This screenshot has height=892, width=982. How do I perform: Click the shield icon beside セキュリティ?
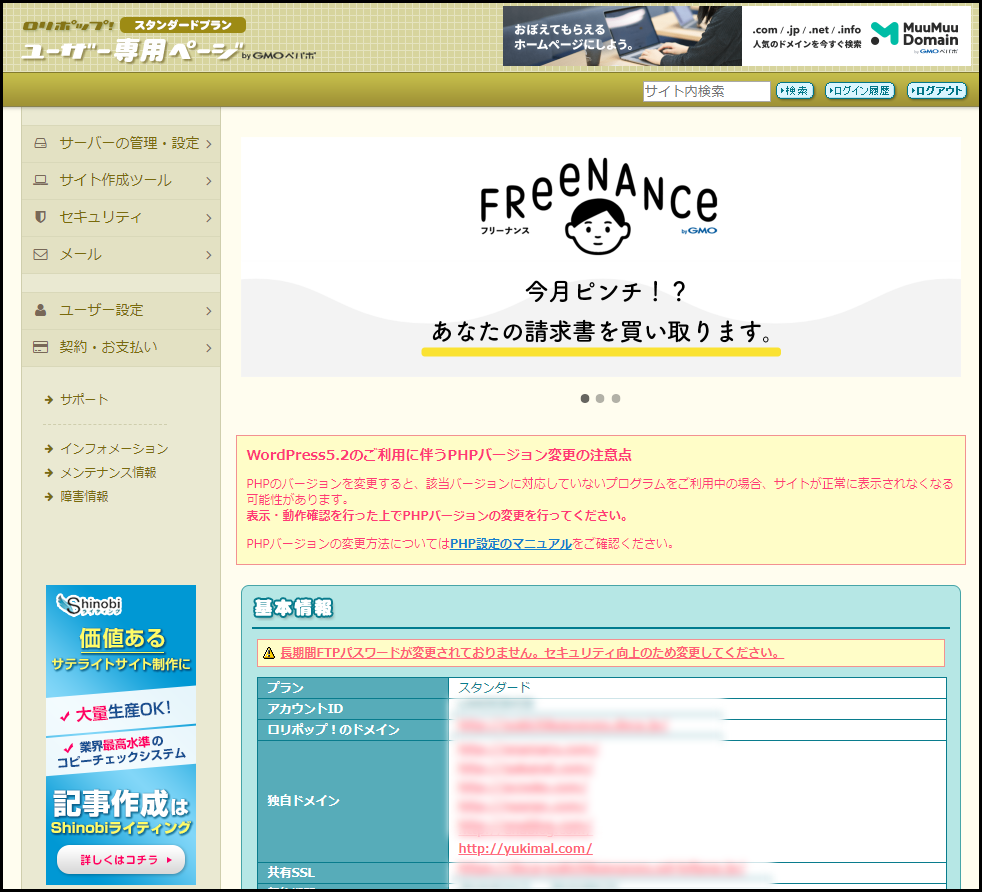coord(41,217)
